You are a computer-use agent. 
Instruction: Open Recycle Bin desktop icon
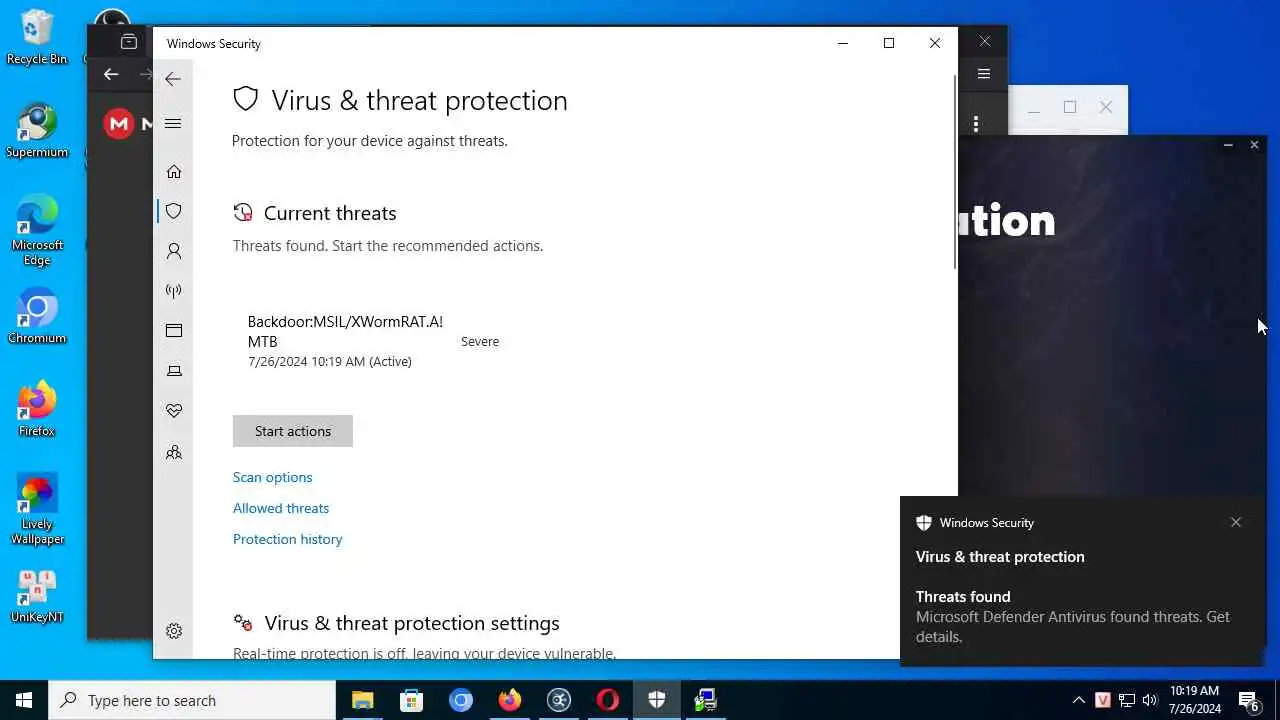[x=37, y=38]
